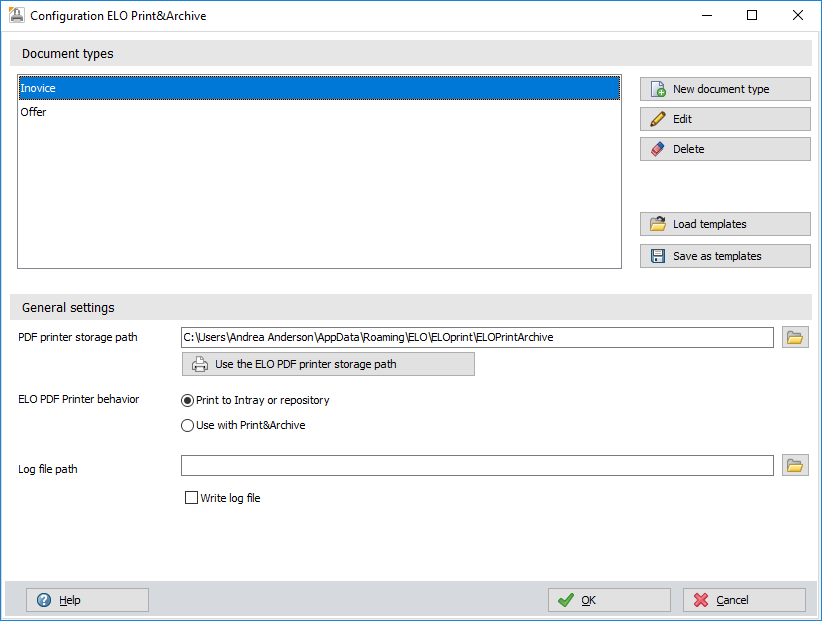Screen dimensions: 822x621
Task: Open the Load templates button
Action: [x=725, y=224]
